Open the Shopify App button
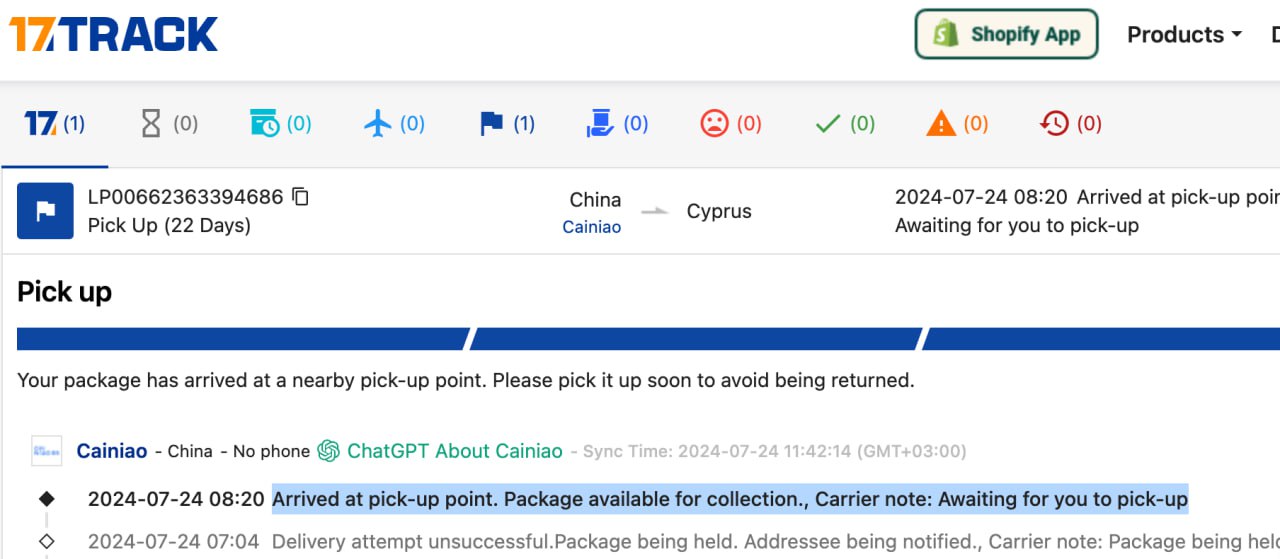 click(x=1007, y=34)
